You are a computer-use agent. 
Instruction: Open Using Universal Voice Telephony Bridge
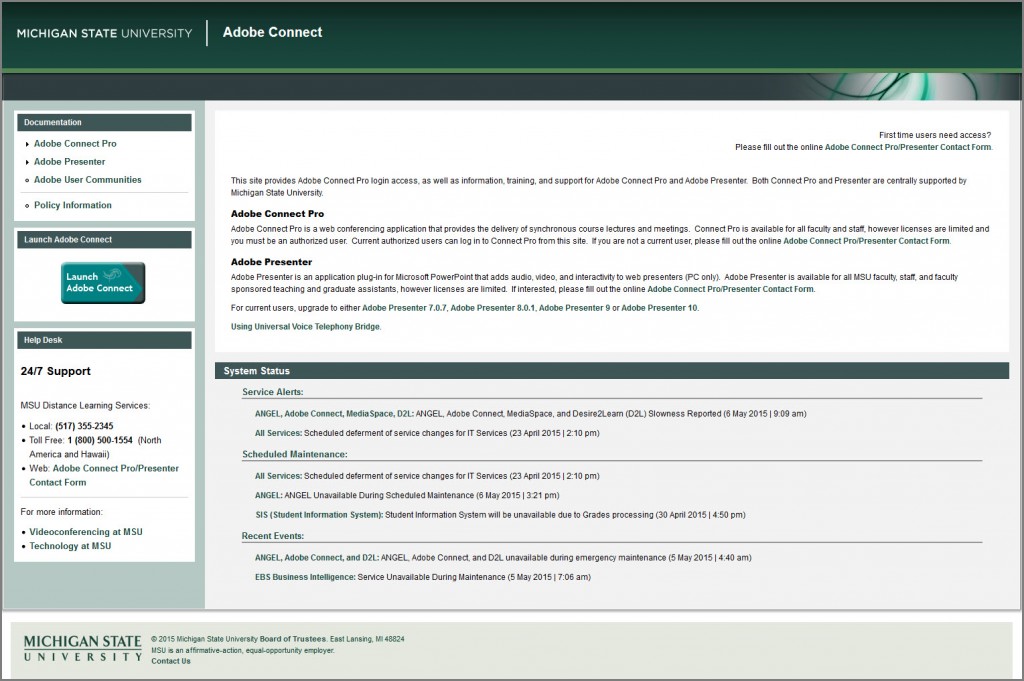pos(305,326)
